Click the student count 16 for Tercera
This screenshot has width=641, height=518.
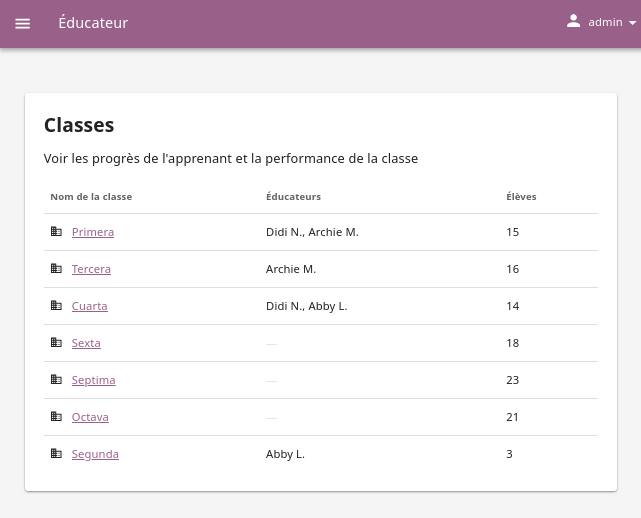pyautogui.click(x=513, y=269)
